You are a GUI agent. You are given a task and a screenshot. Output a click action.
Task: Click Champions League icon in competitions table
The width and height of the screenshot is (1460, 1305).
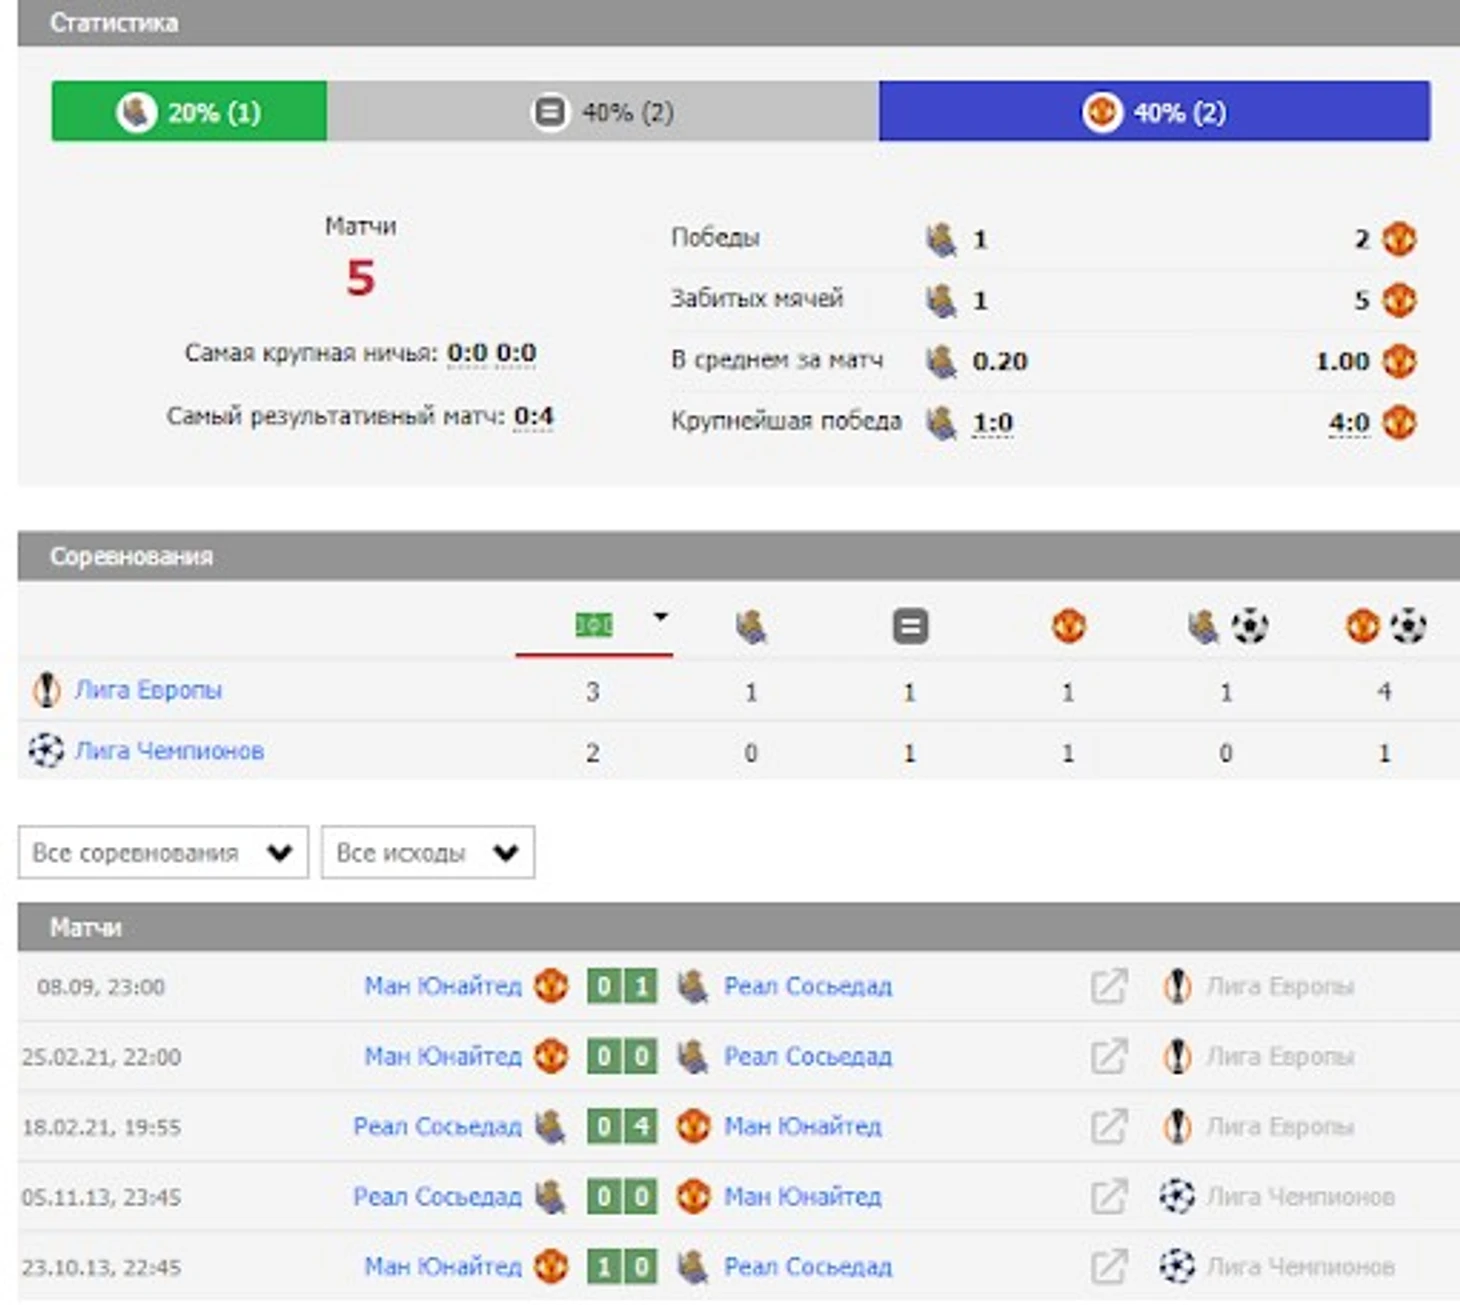point(46,750)
